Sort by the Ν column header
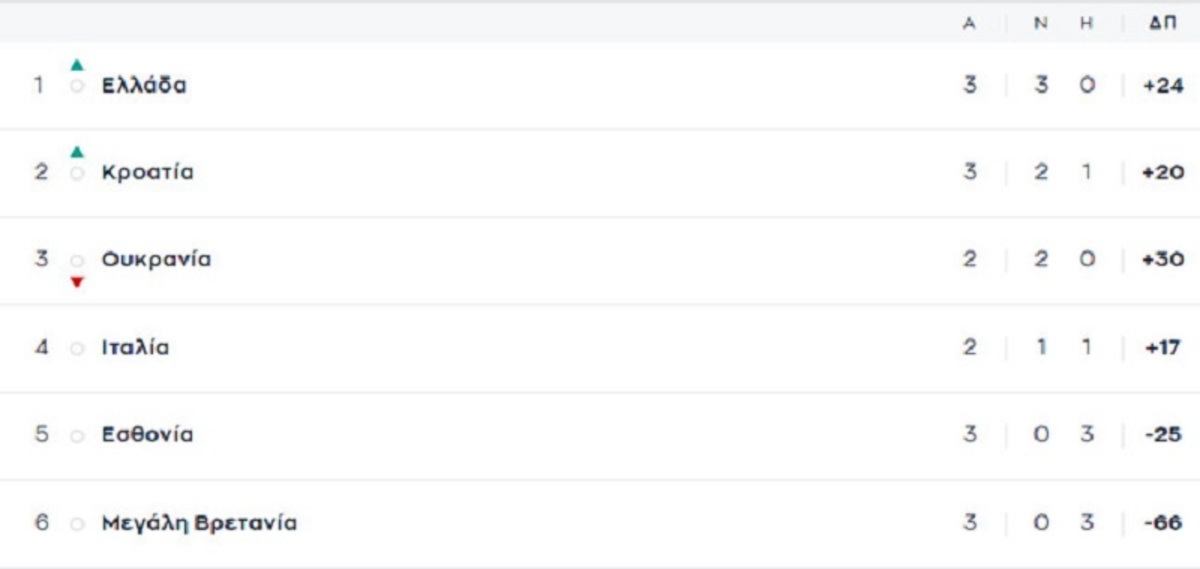Image resolution: width=1200 pixels, height=569 pixels. click(1041, 24)
